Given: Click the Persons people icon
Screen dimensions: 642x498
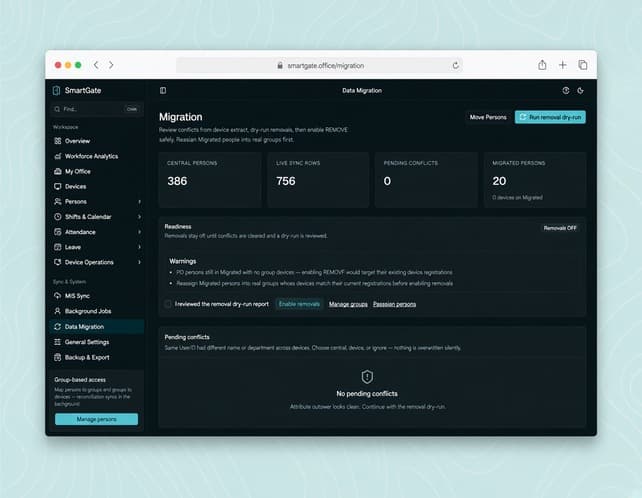Looking at the screenshot, I should click(x=58, y=201).
